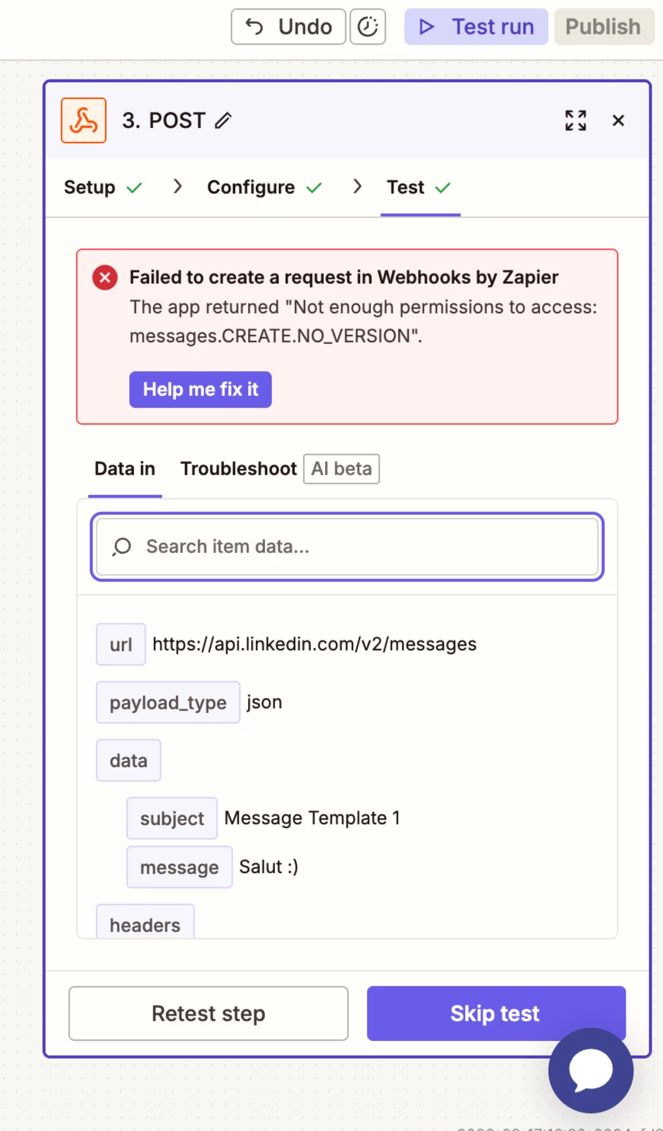Click the Publish button
This screenshot has width=663, height=1131.
603,27
